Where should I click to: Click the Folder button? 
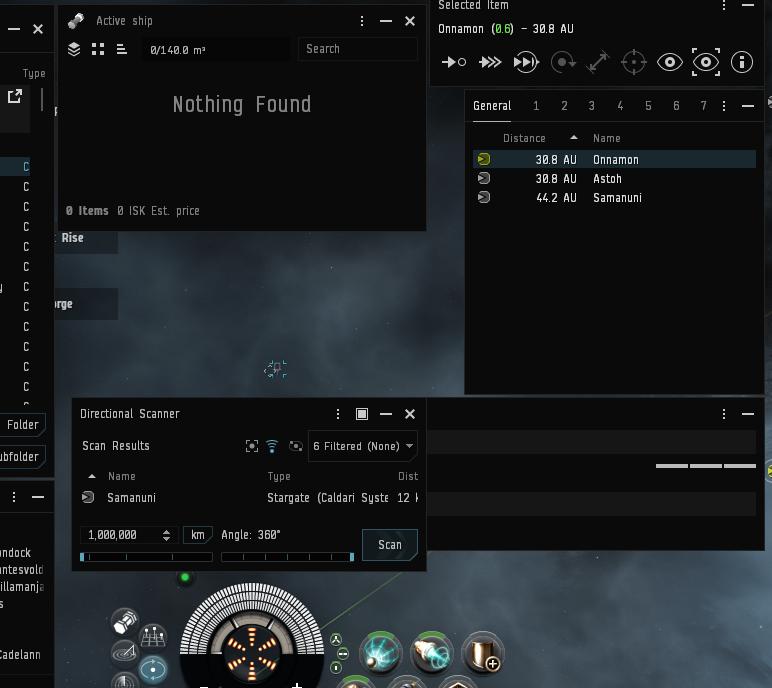pos(23,425)
